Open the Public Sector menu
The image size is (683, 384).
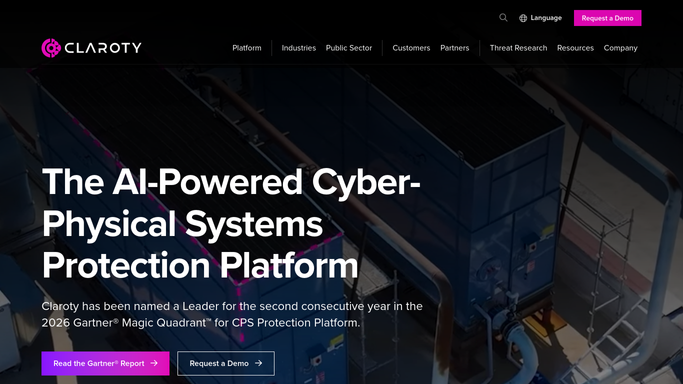point(349,48)
